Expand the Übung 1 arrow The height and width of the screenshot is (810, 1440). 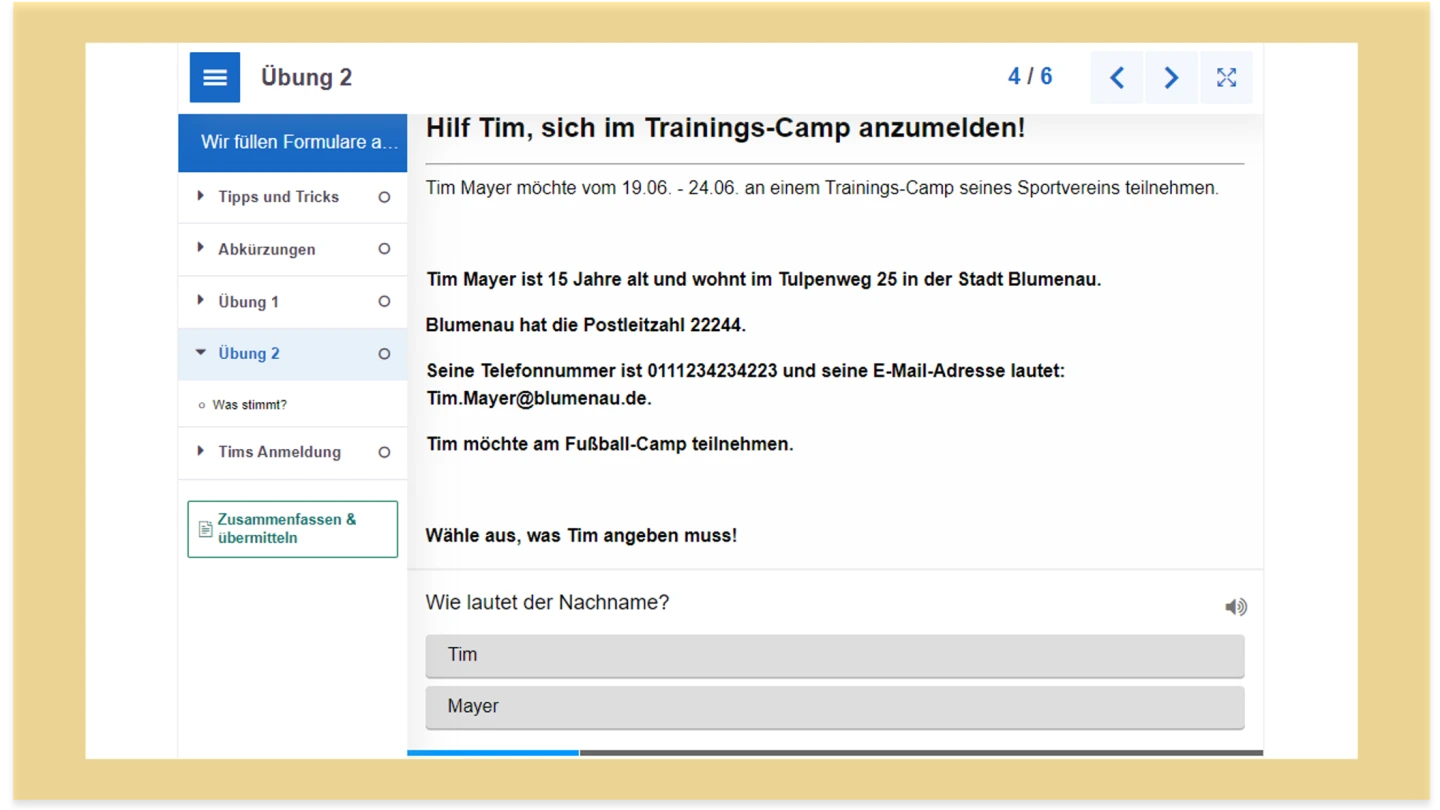click(201, 301)
